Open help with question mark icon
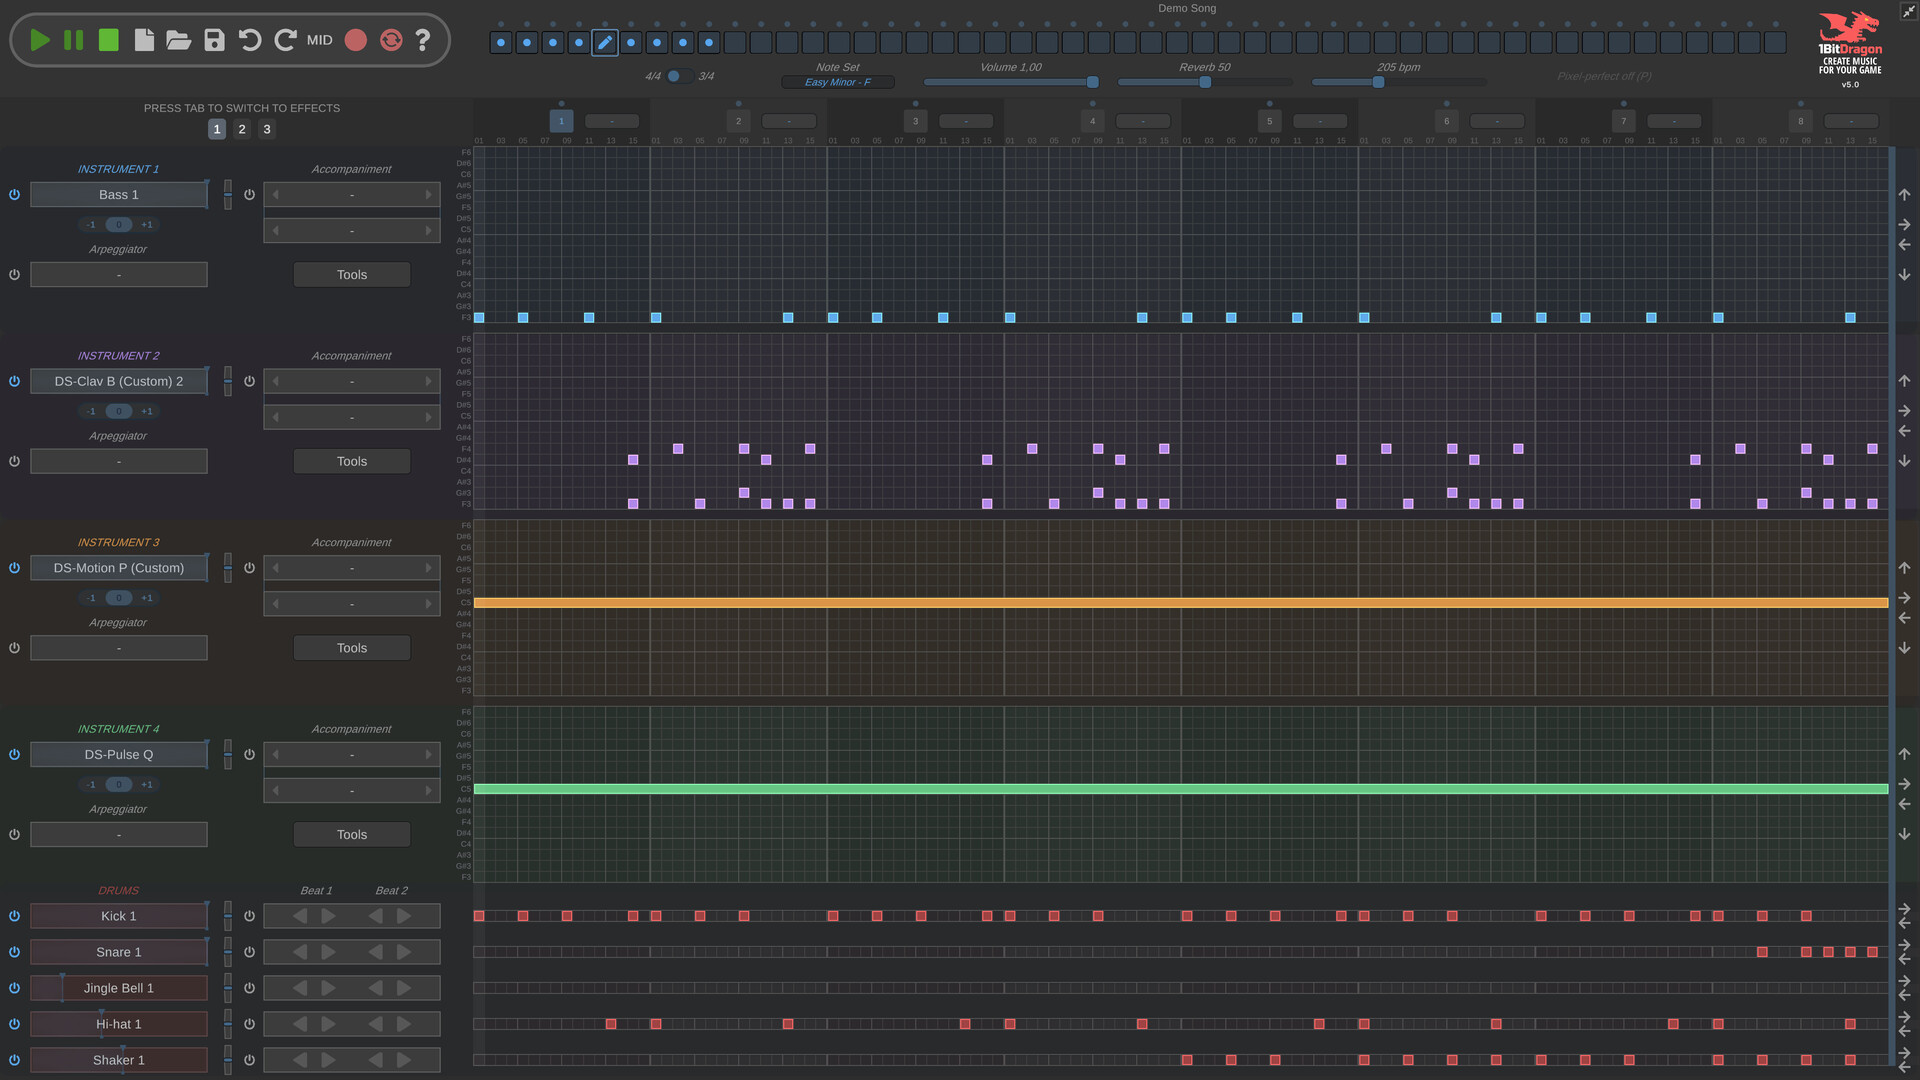Image resolution: width=1920 pixels, height=1080 pixels. [x=423, y=40]
